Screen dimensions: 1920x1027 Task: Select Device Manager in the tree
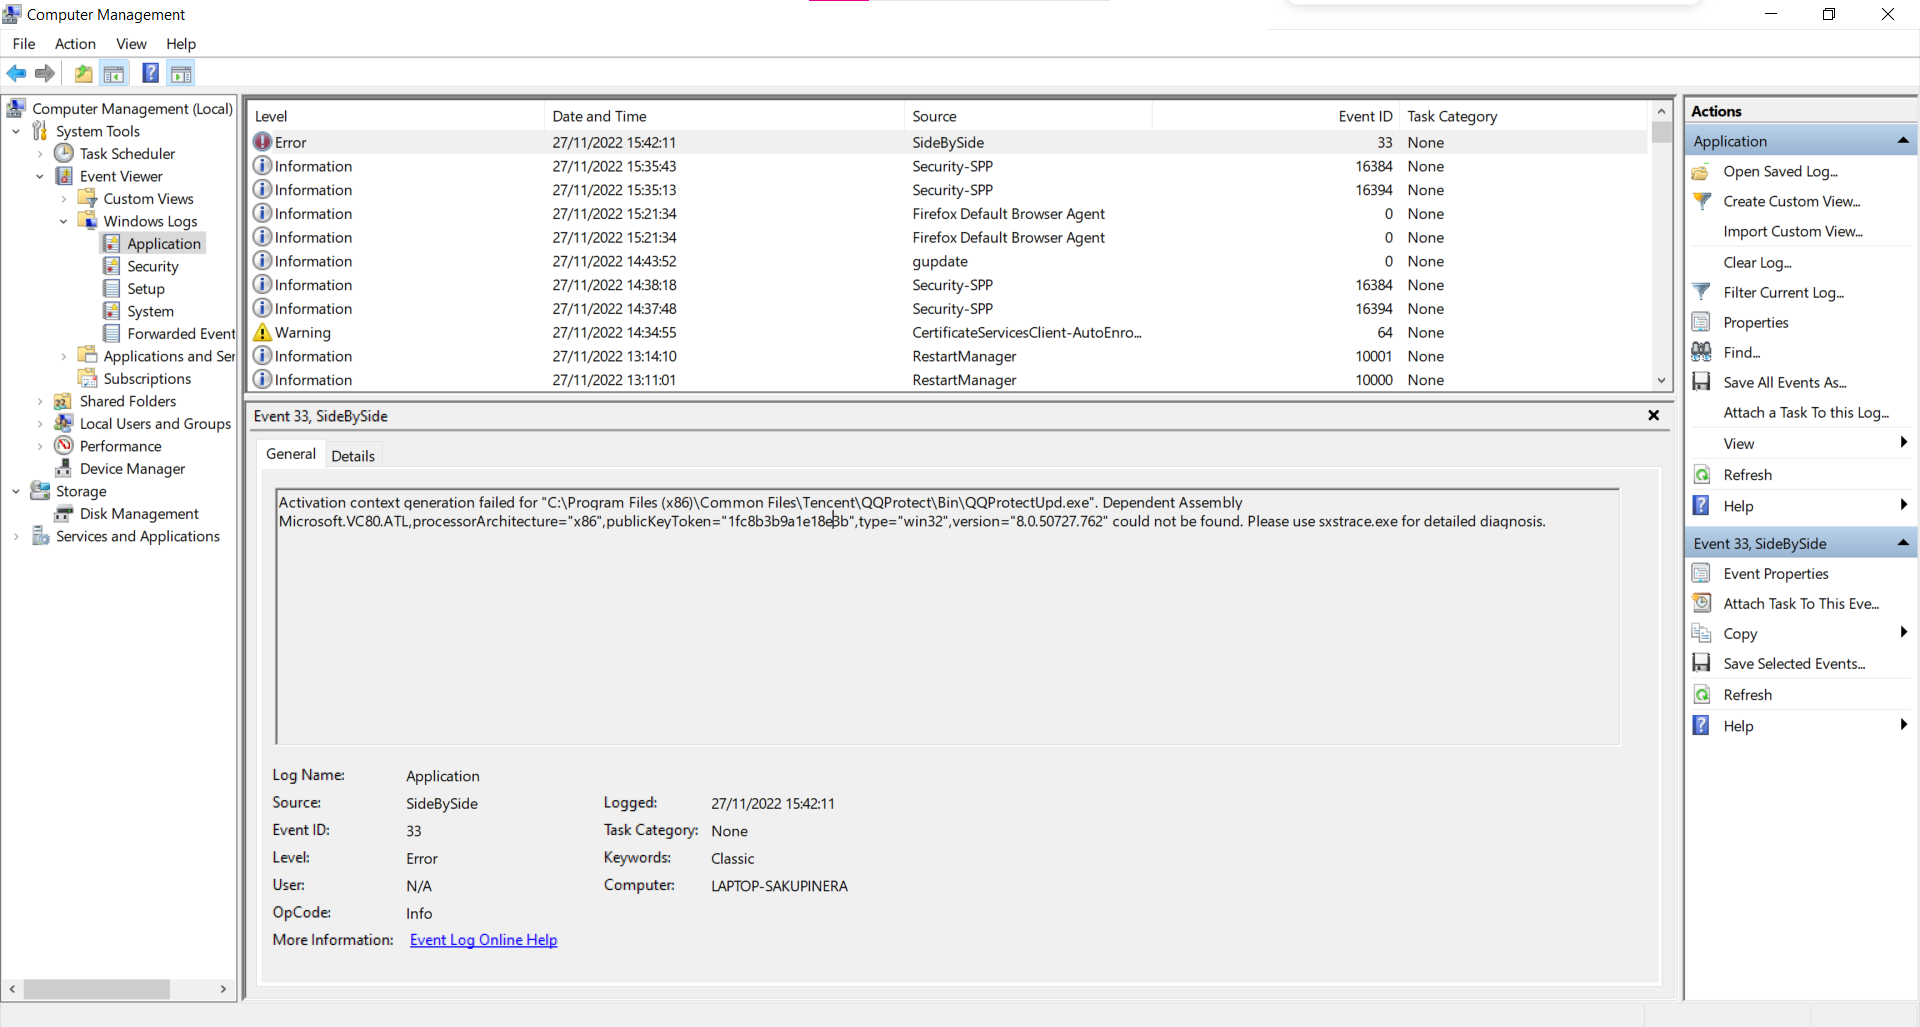(x=132, y=468)
